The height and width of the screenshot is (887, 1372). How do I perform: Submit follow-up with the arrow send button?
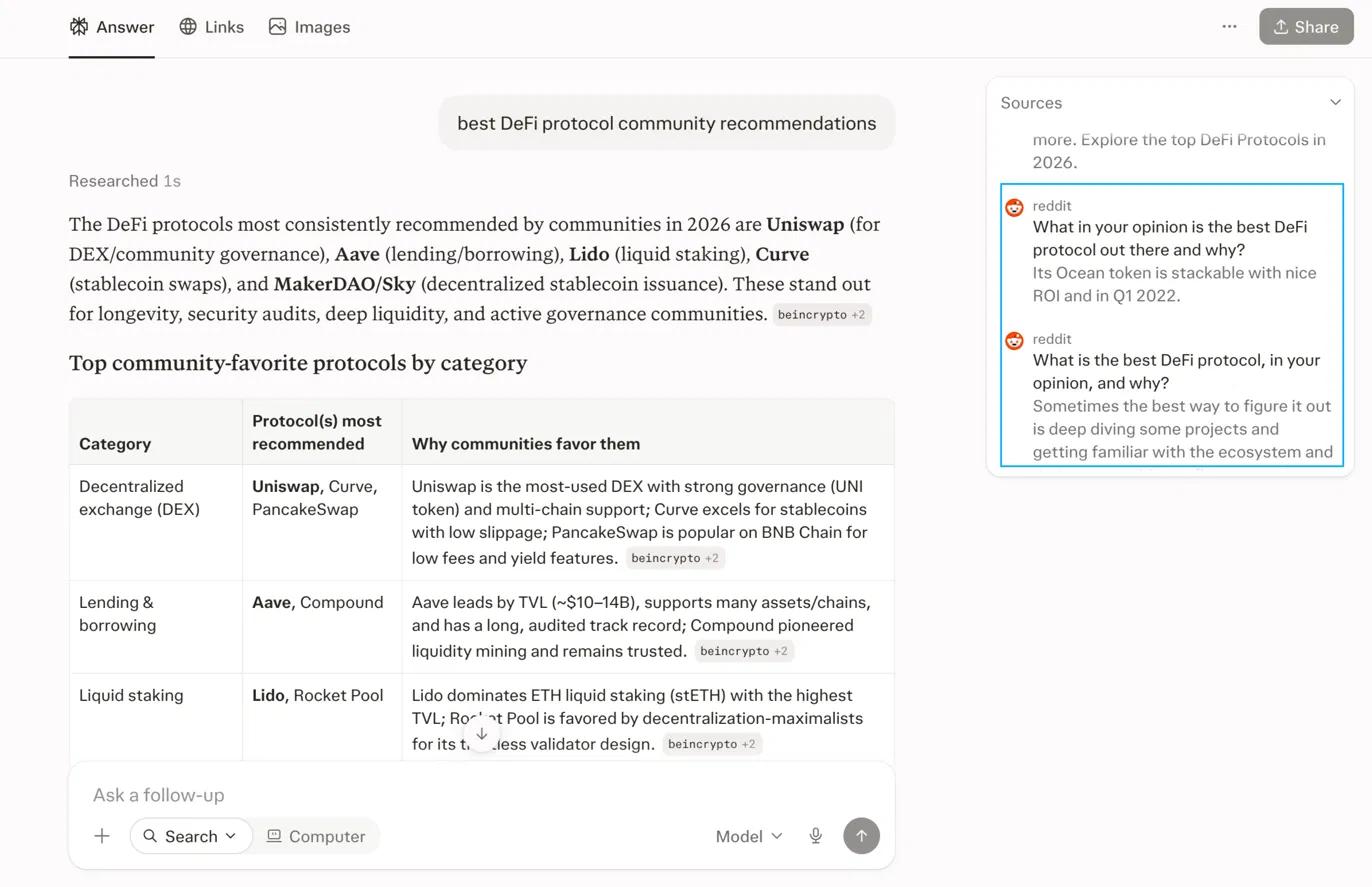[861, 837]
